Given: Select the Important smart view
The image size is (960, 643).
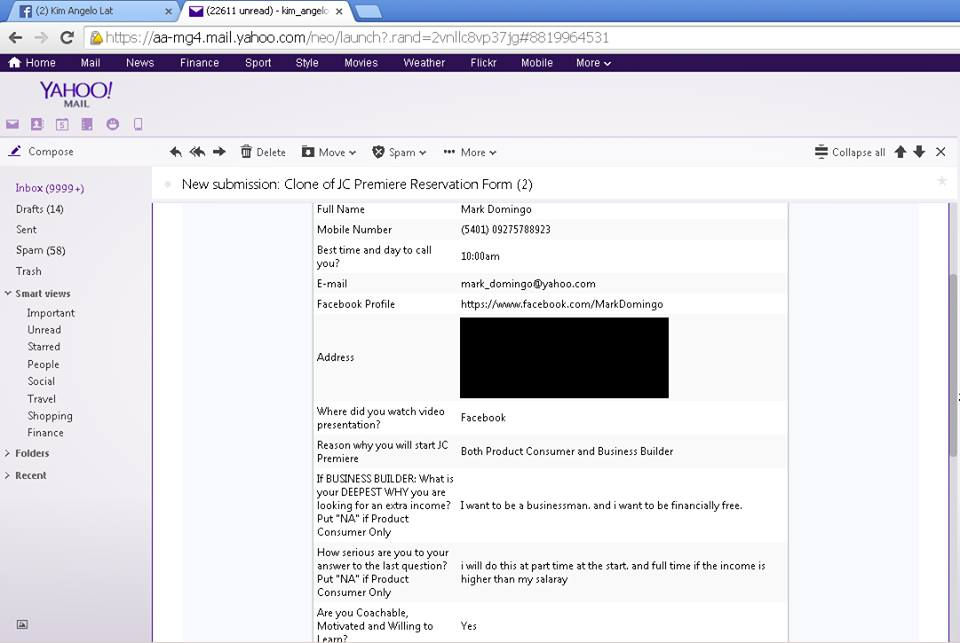Looking at the screenshot, I should [x=51, y=313].
